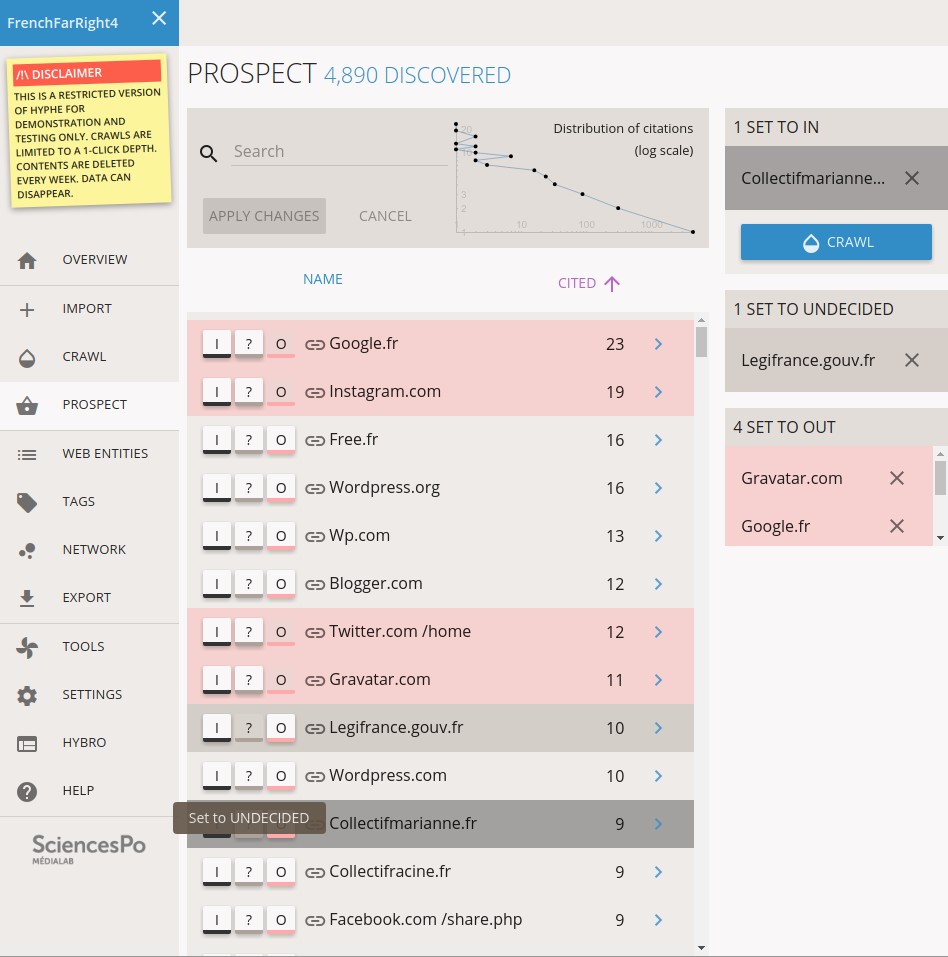The width and height of the screenshot is (948, 957).
Task: Click the Overview home icon
Action: click(27, 261)
